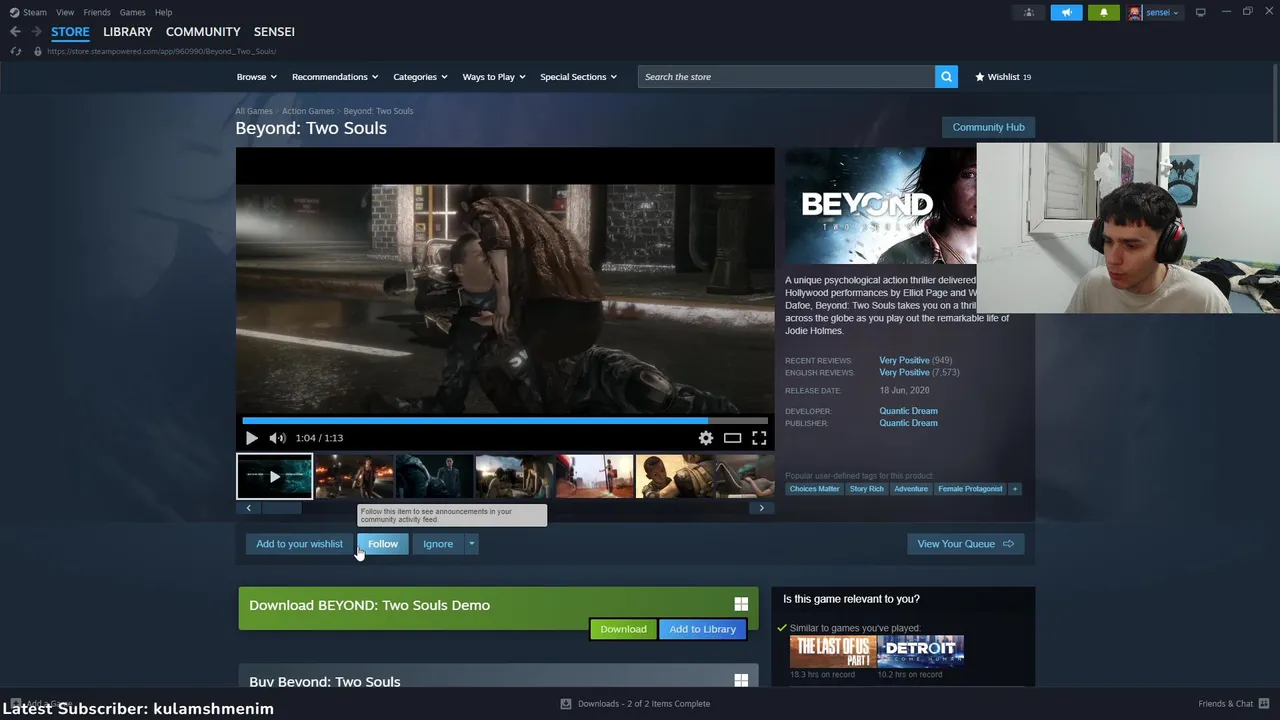
Task: Open Quantic Dream developer link
Action: click(x=908, y=411)
